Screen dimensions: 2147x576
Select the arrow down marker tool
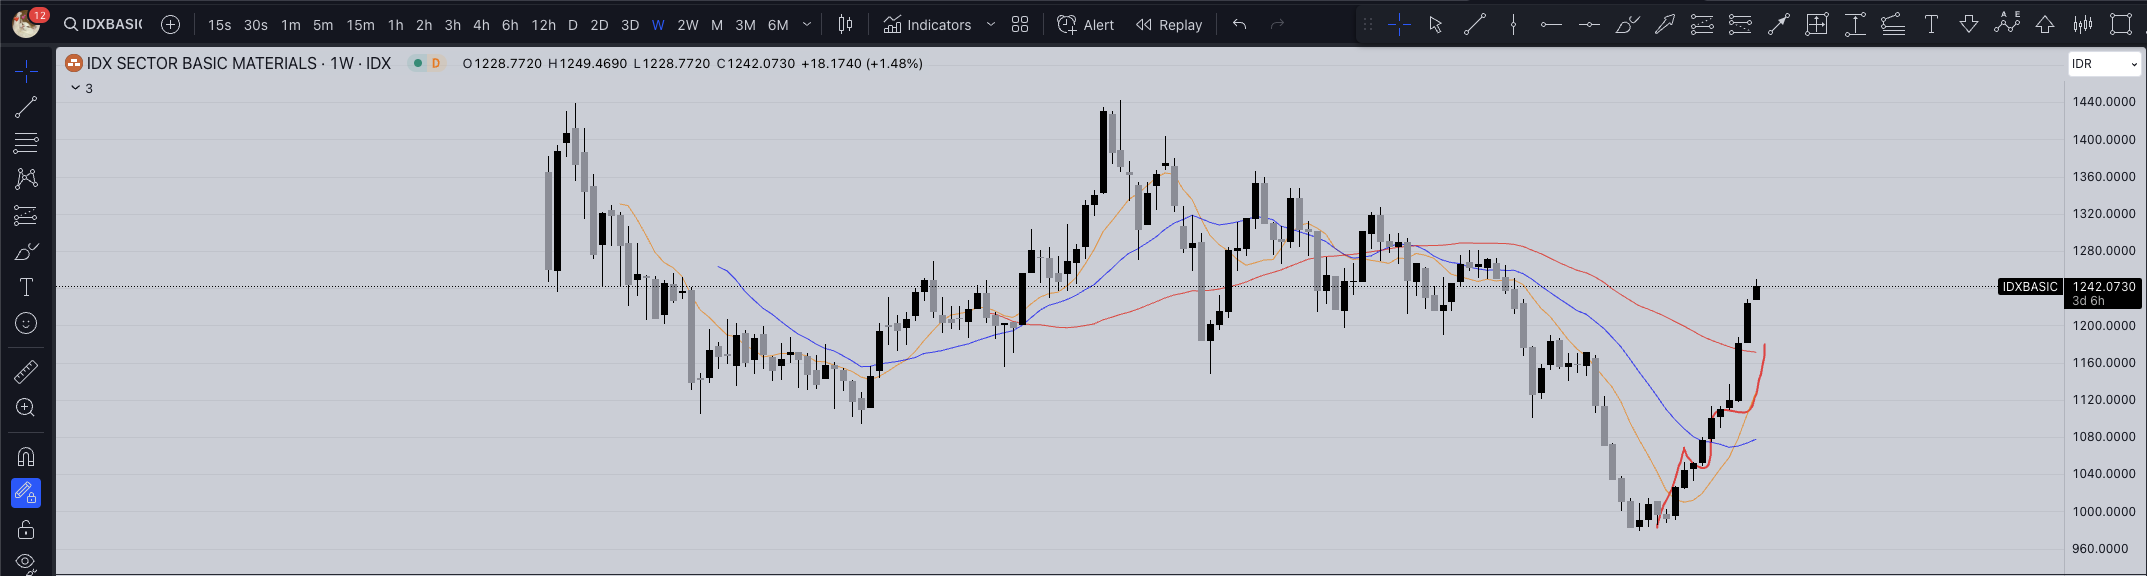(1969, 25)
